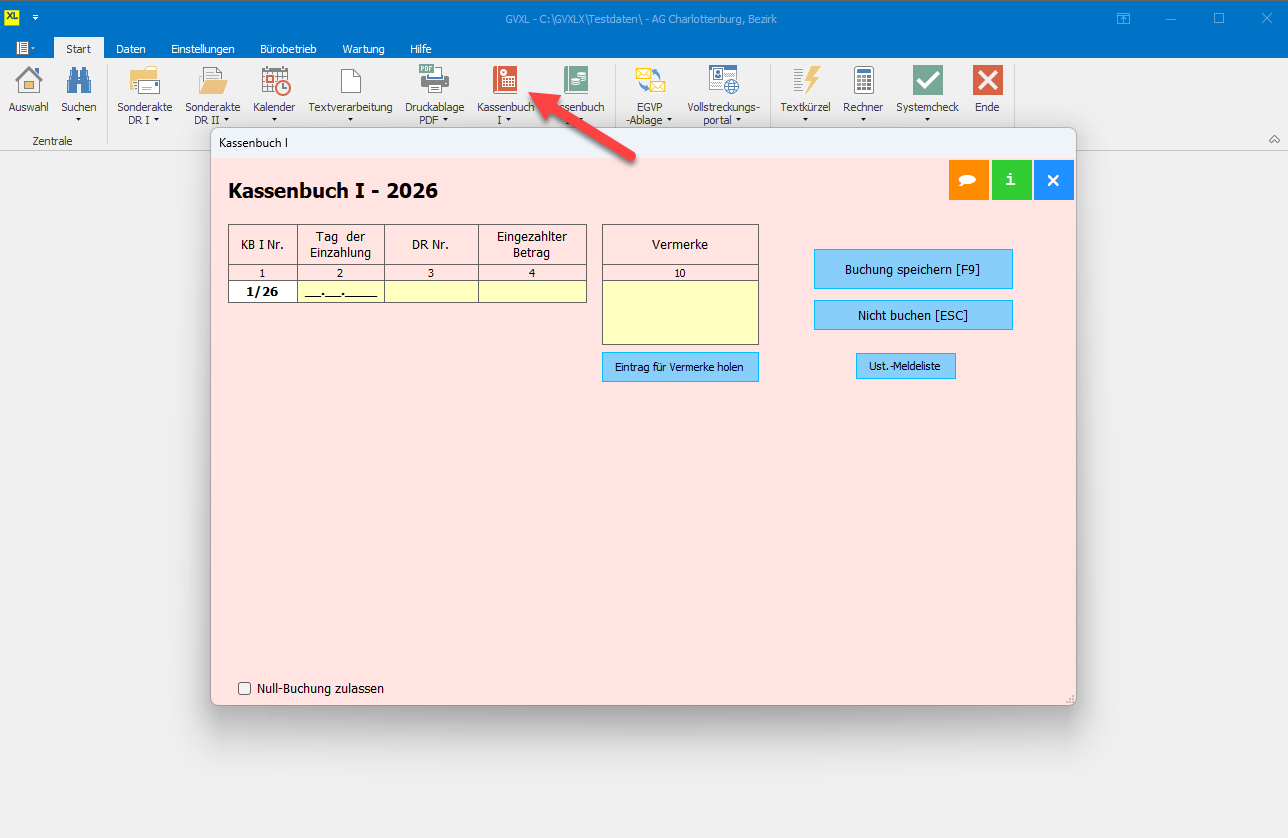Open the Kalender icon
The image size is (1288, 838).
coord(274,80)
